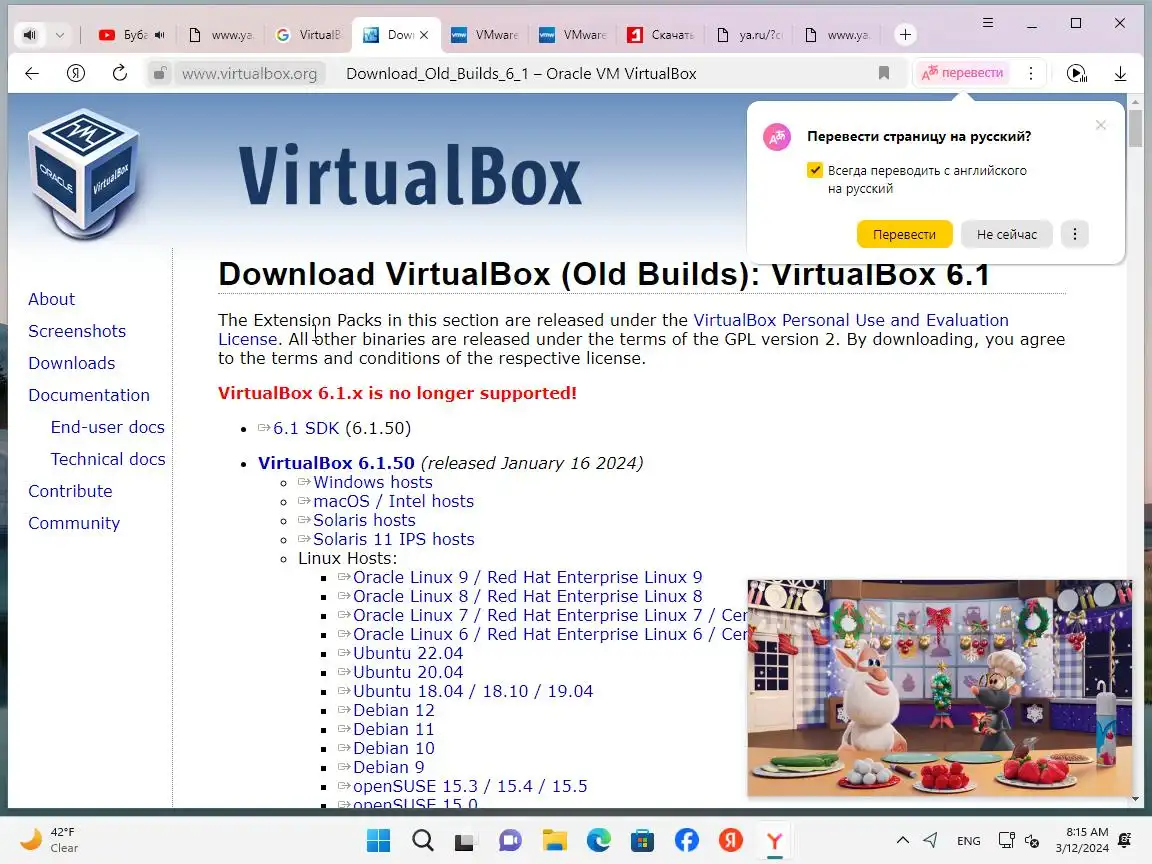Expand the tab audio dropdown arrow
The image size is (1152, 864).
coord(60,35)
